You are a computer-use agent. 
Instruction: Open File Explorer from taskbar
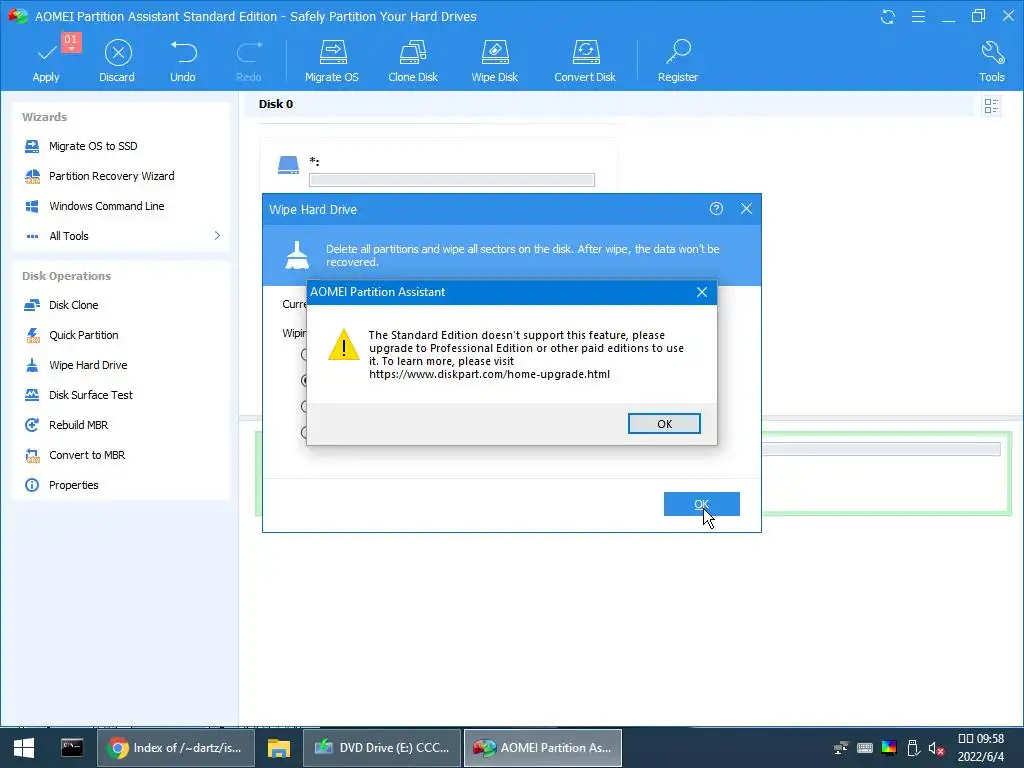pos(279,748)
